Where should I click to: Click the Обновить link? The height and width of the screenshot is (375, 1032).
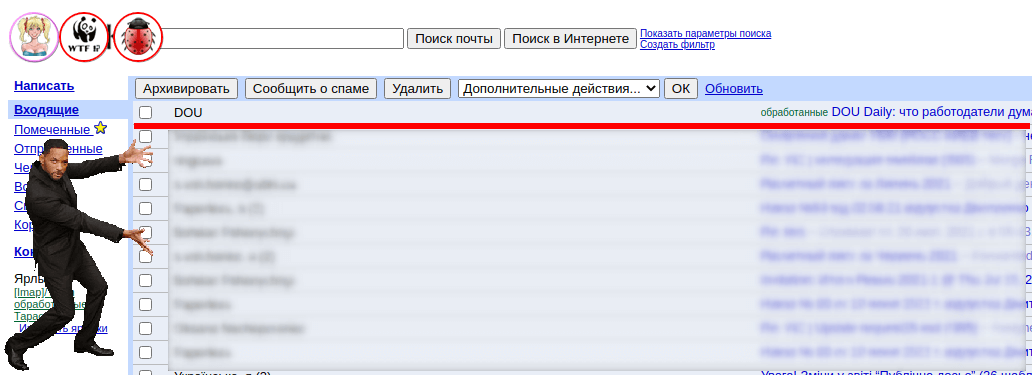[x=734, y=89]
